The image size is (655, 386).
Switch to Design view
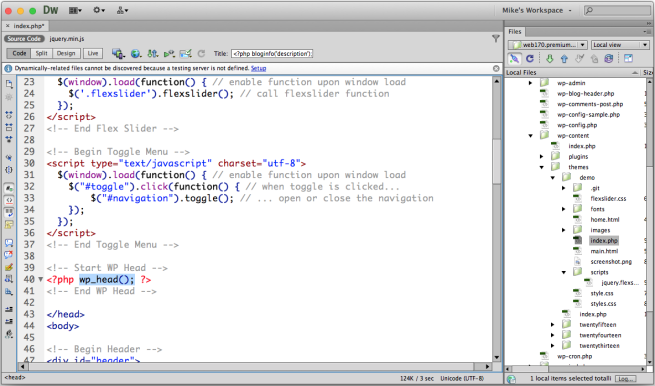click(x=66, y=53)
